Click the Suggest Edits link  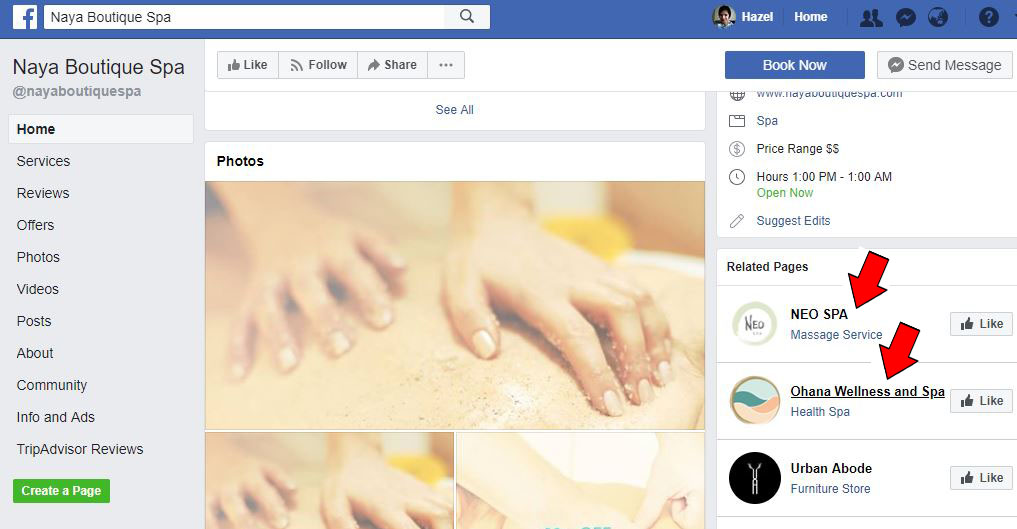[x=793, y=221]
